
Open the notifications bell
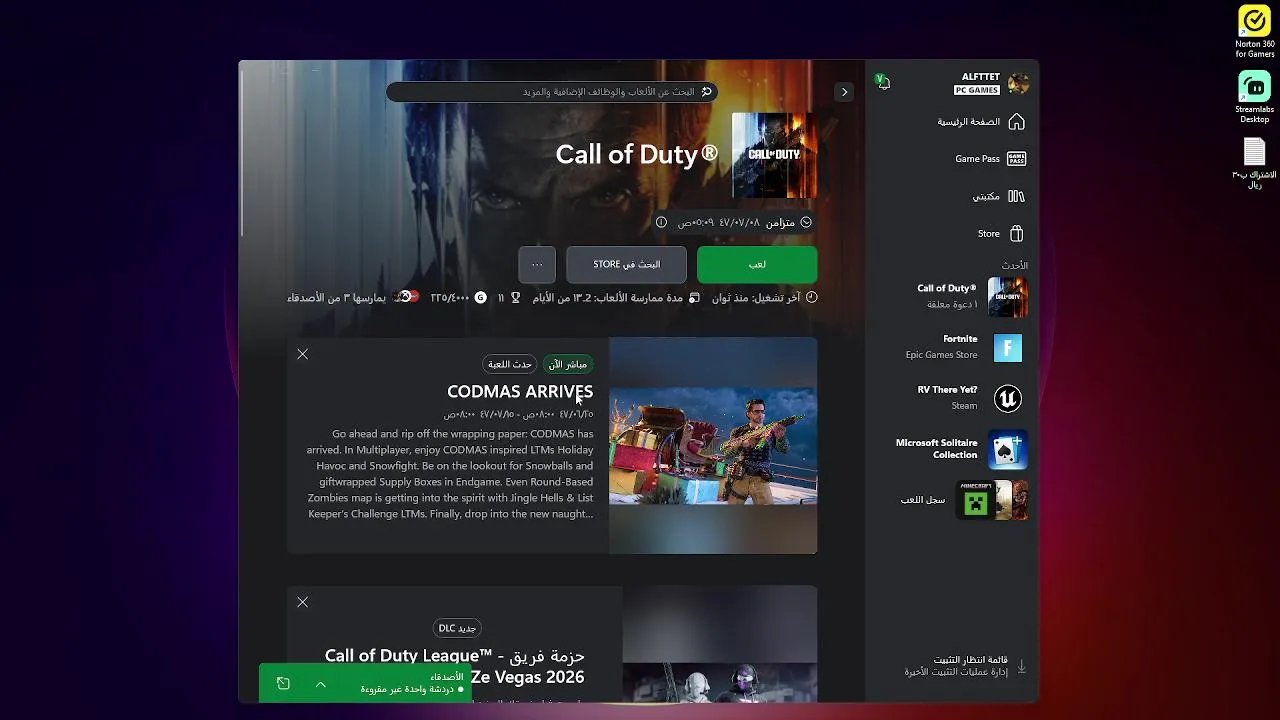pos(882,81)
